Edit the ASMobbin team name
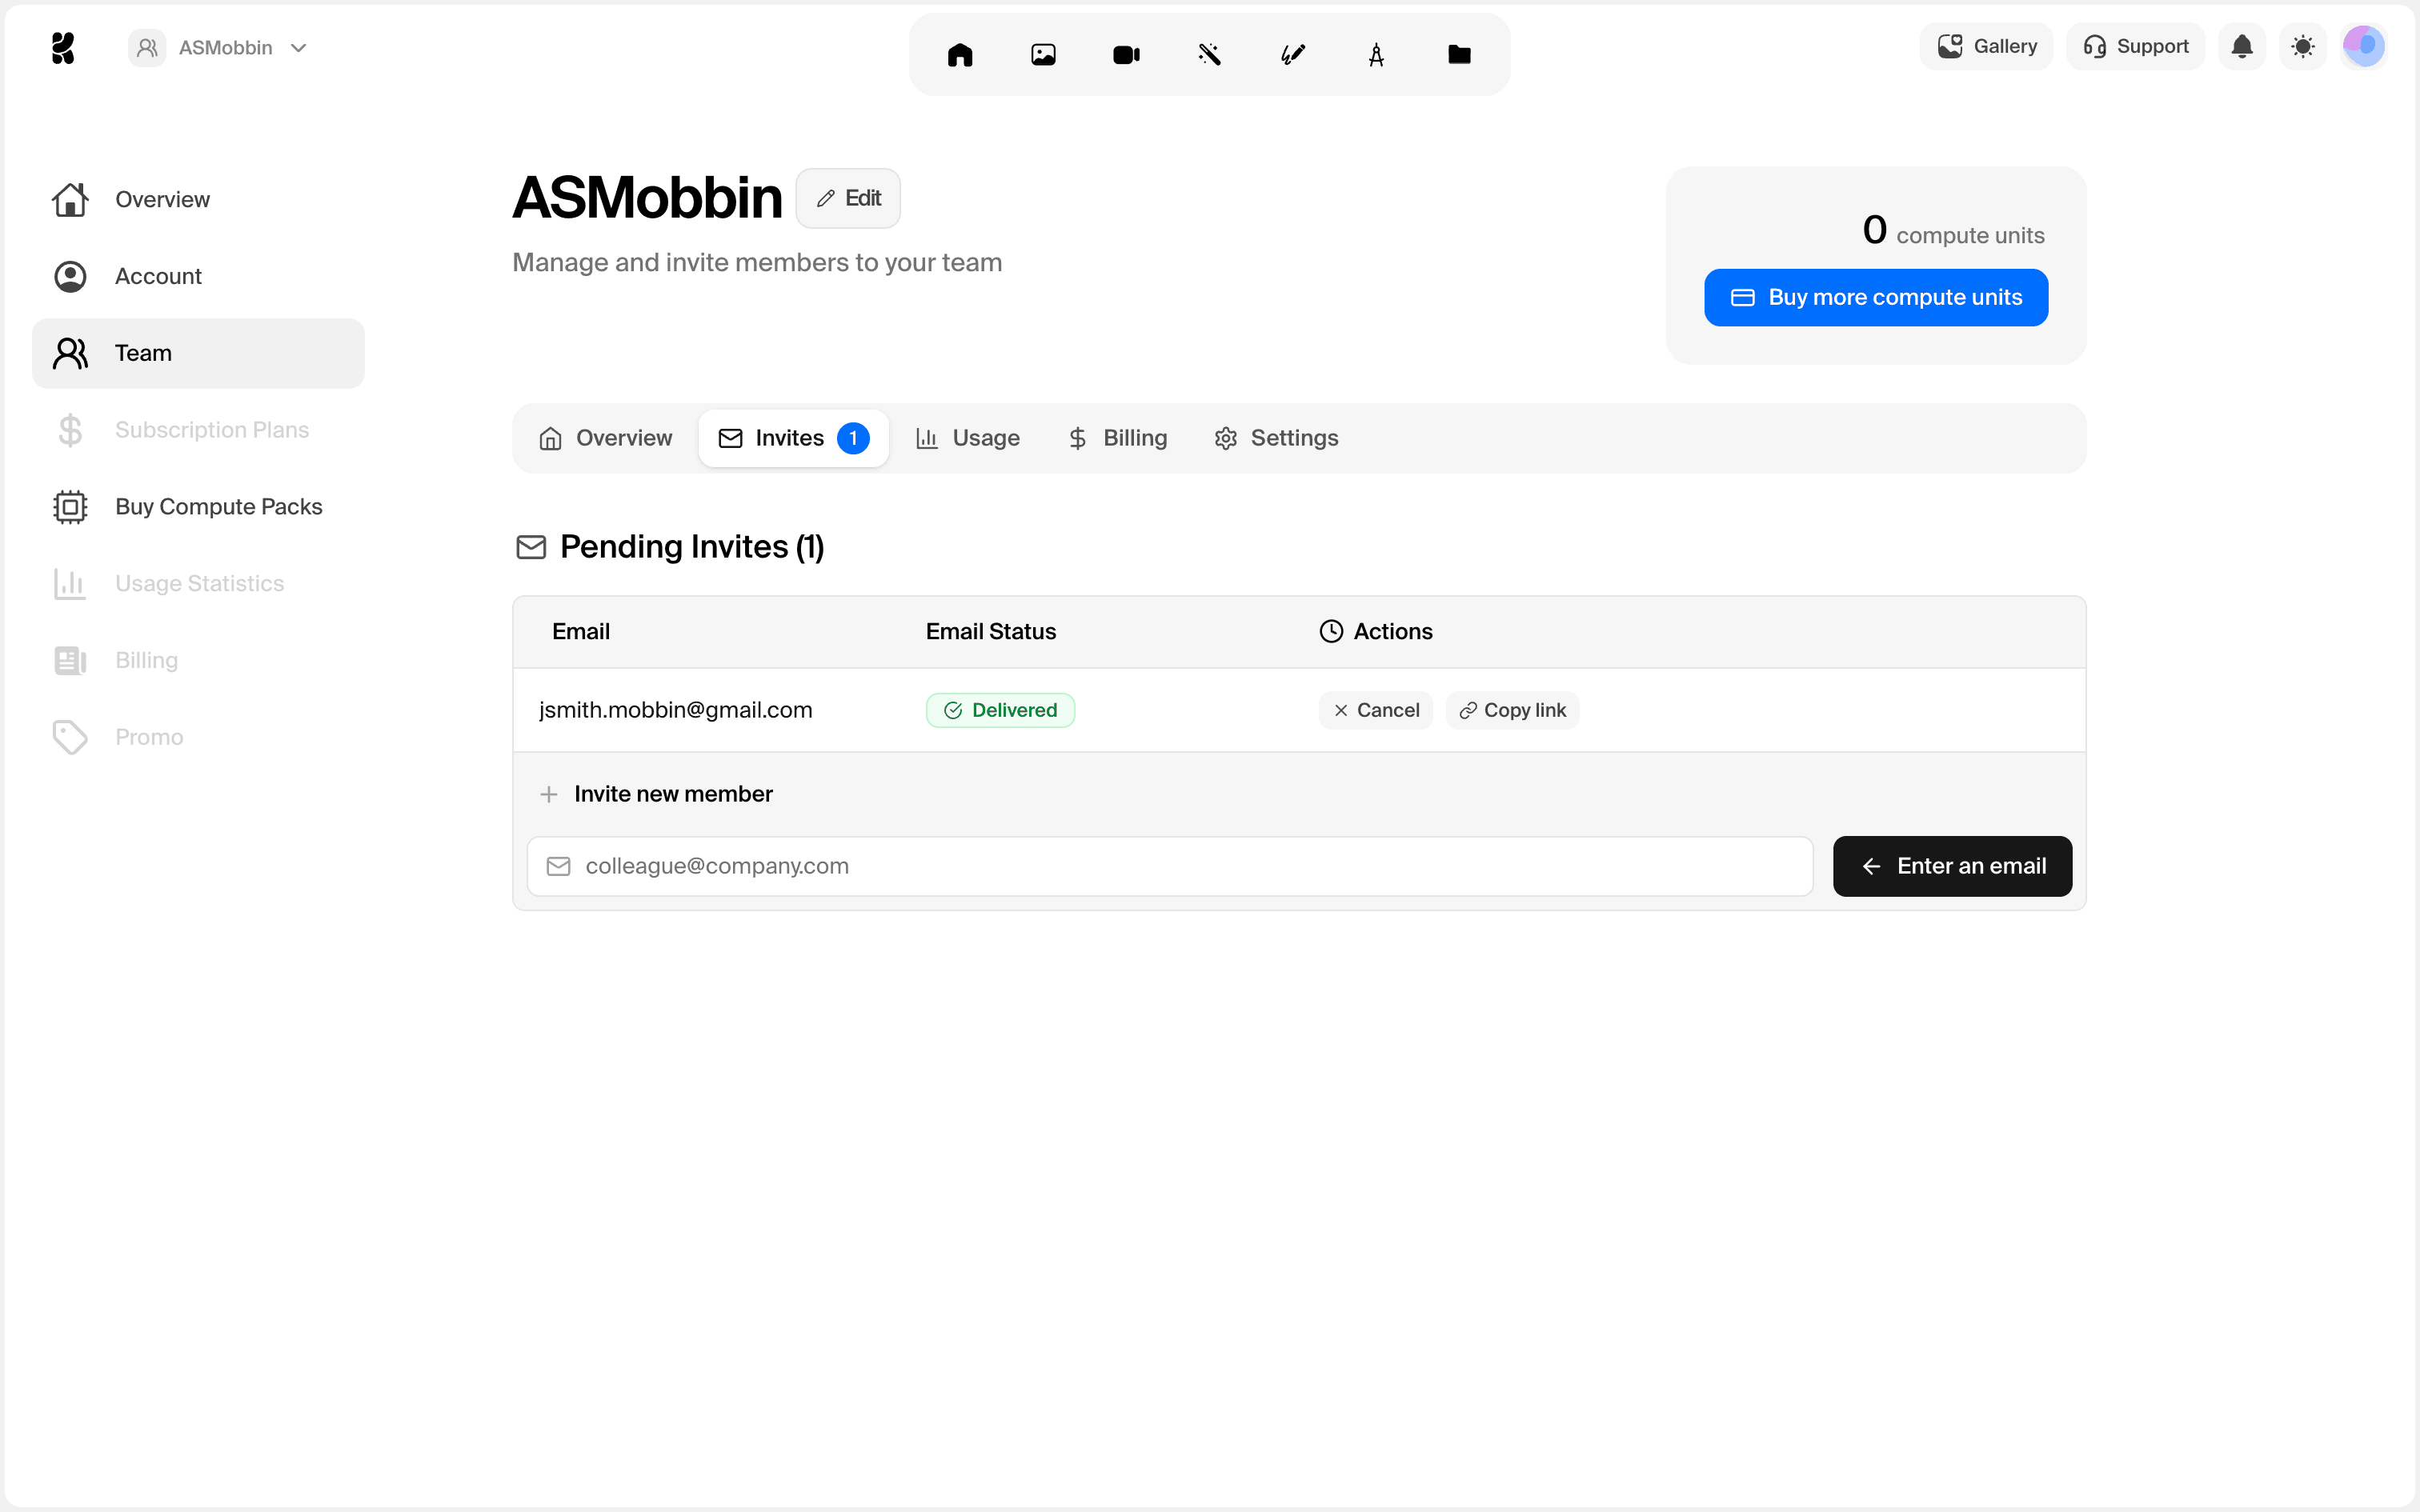The height and width of the screenshot is (1512, 2420). coord(848,198)
